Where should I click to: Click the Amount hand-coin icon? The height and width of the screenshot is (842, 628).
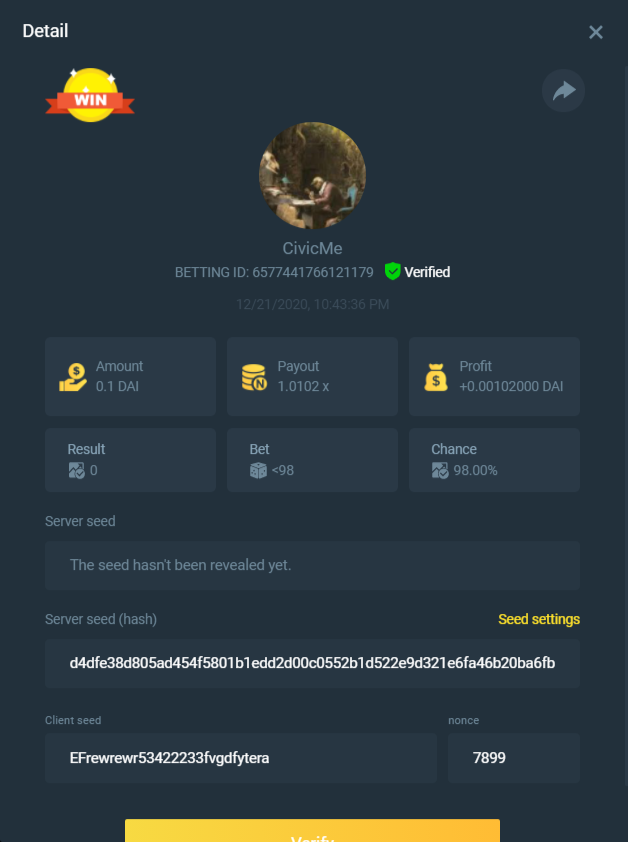[73, 377]
